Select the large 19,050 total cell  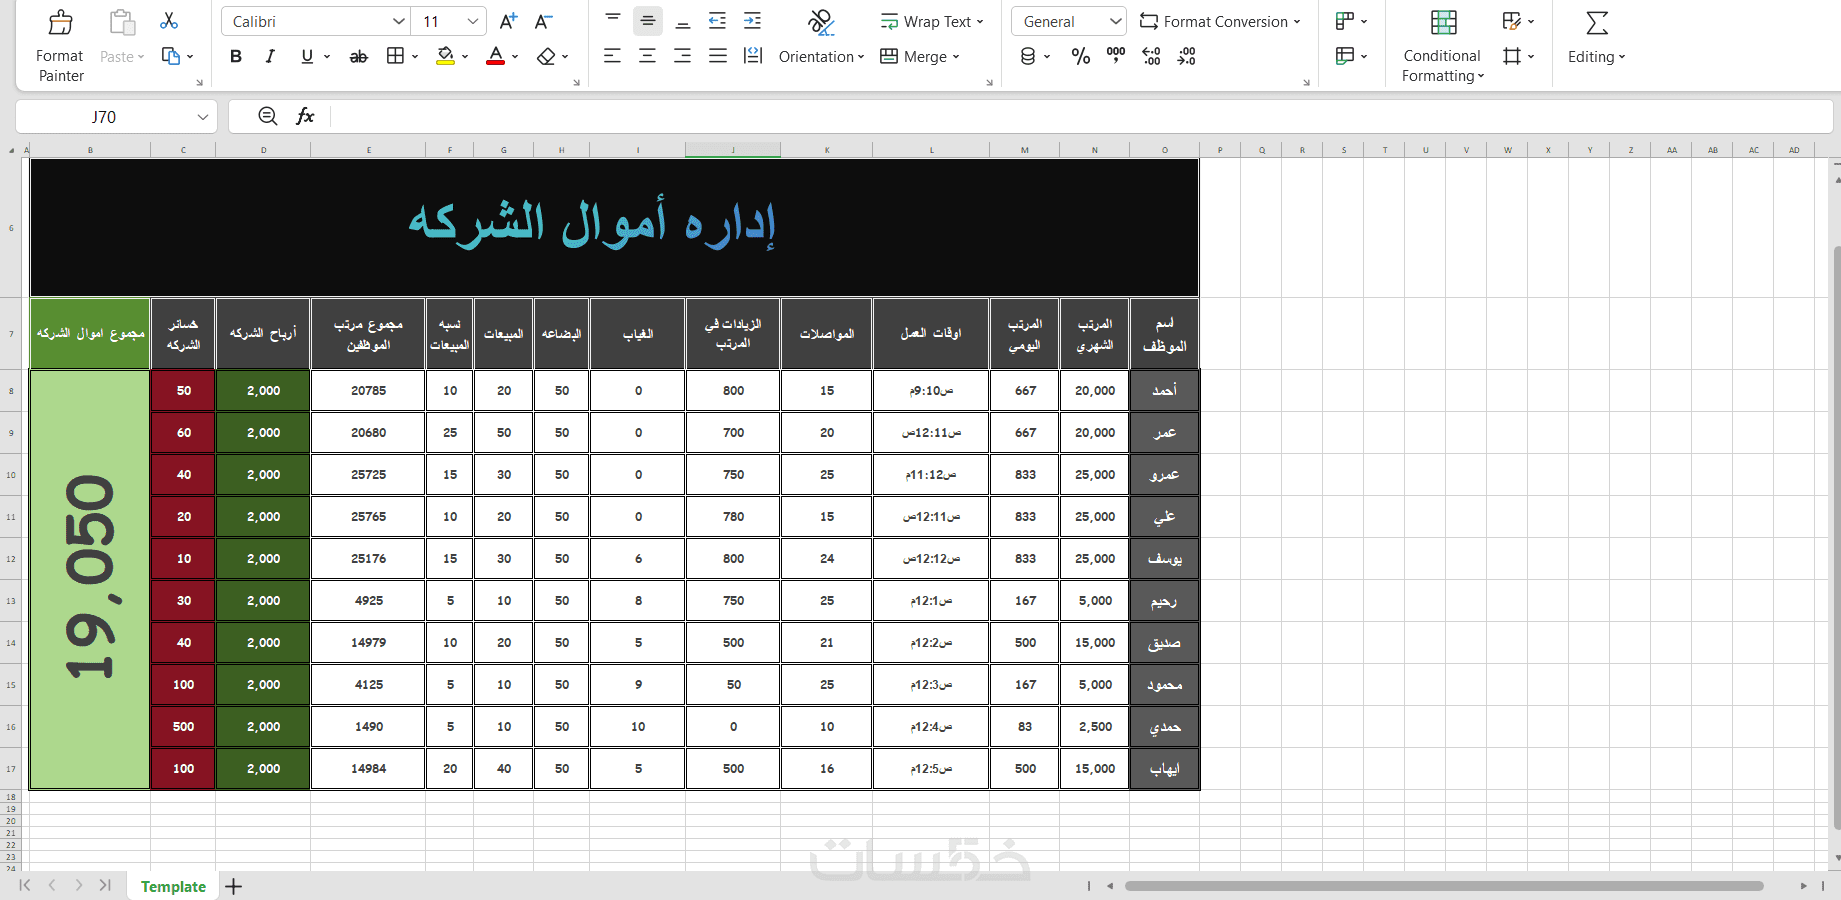coord(90,579)
